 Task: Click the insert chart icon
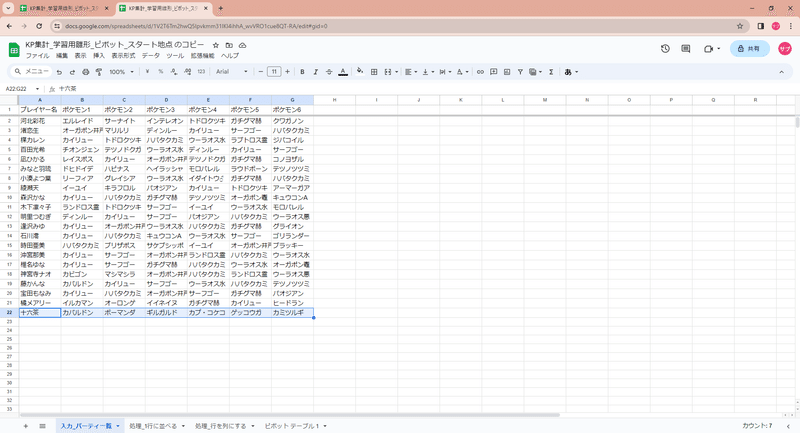(507, 72)
